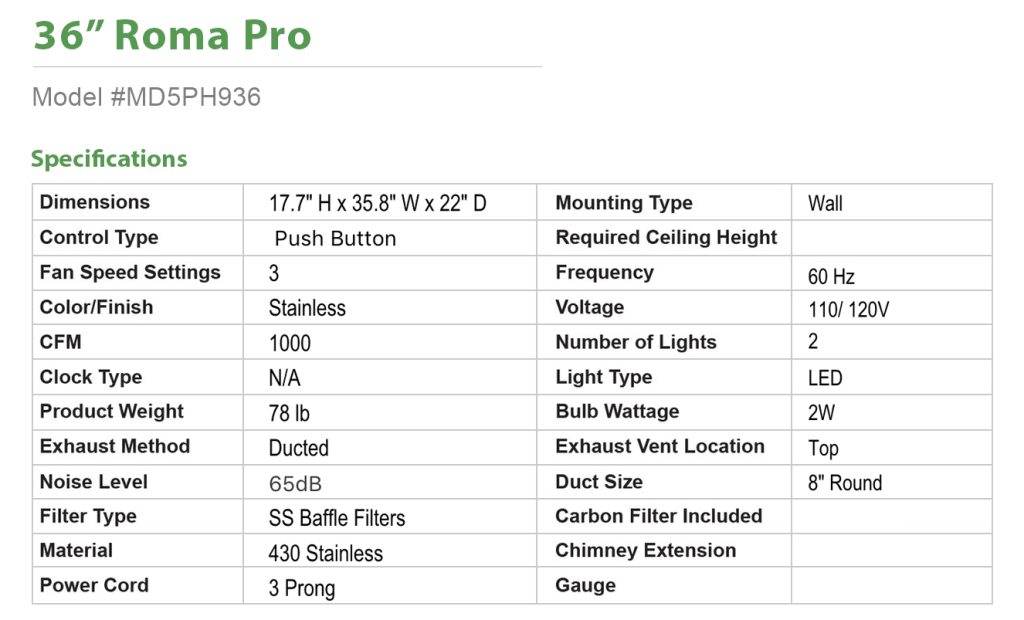
Task: Click the Mounting Type value Wall
Action: [x=825, y=204]
